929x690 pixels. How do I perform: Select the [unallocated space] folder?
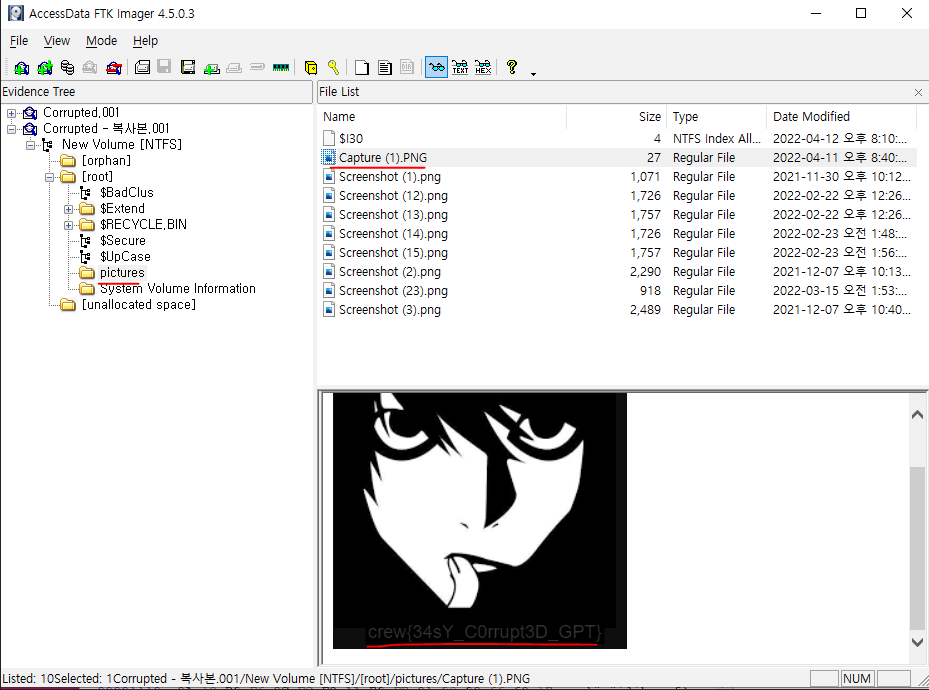139,304
